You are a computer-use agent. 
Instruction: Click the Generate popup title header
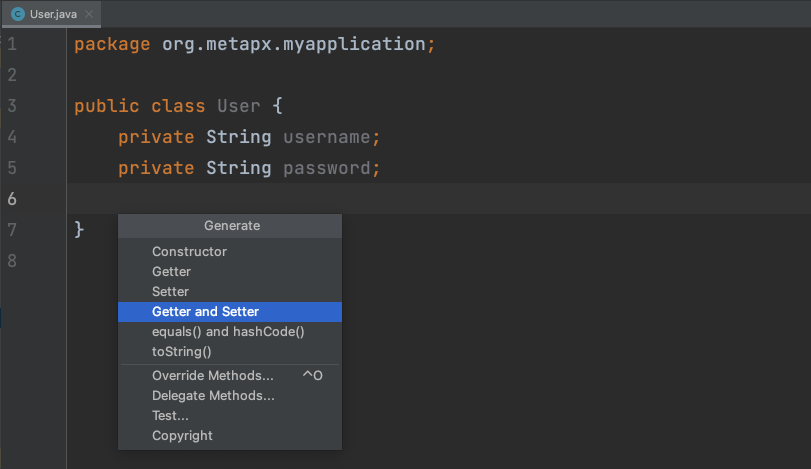[230, 226]
